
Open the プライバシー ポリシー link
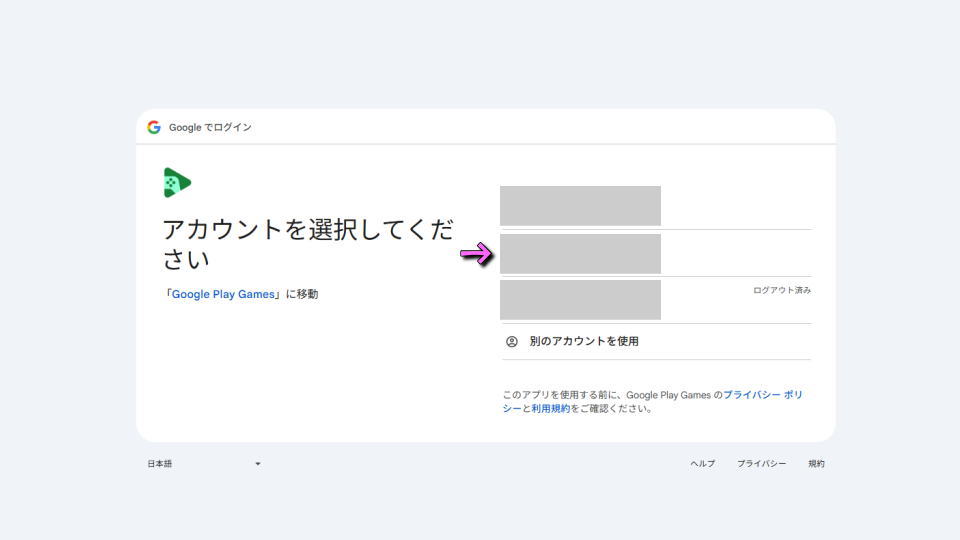coord(762,395)
